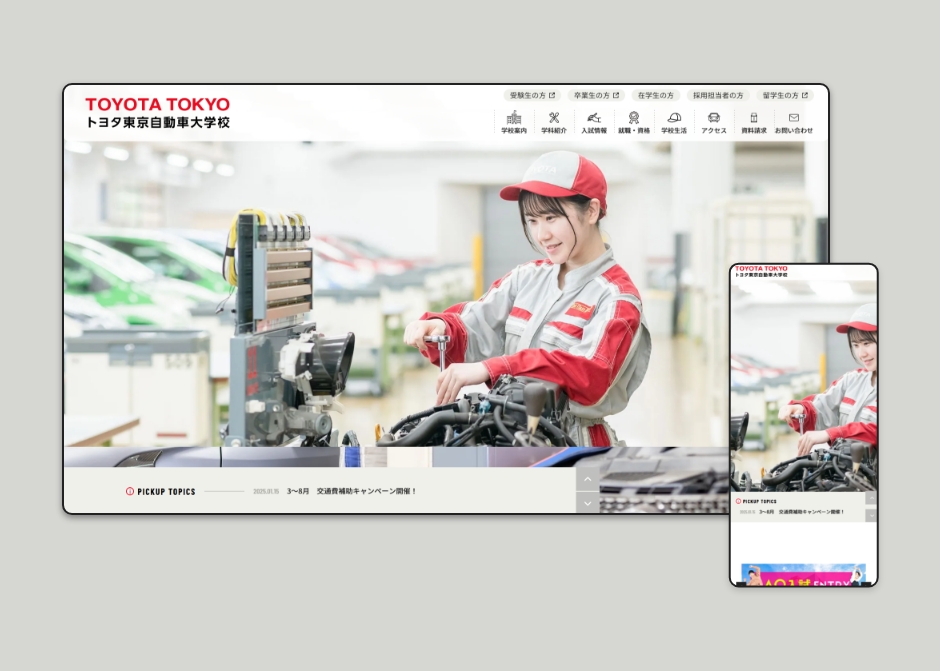The image size is (940, 671).
Task: Click the 就職・資格 medal icon
Action: (633, 119)
